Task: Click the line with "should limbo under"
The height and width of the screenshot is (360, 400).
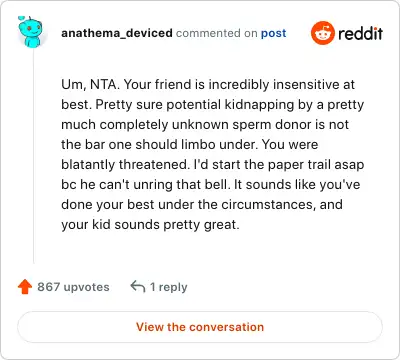Action: click(189, 144)
